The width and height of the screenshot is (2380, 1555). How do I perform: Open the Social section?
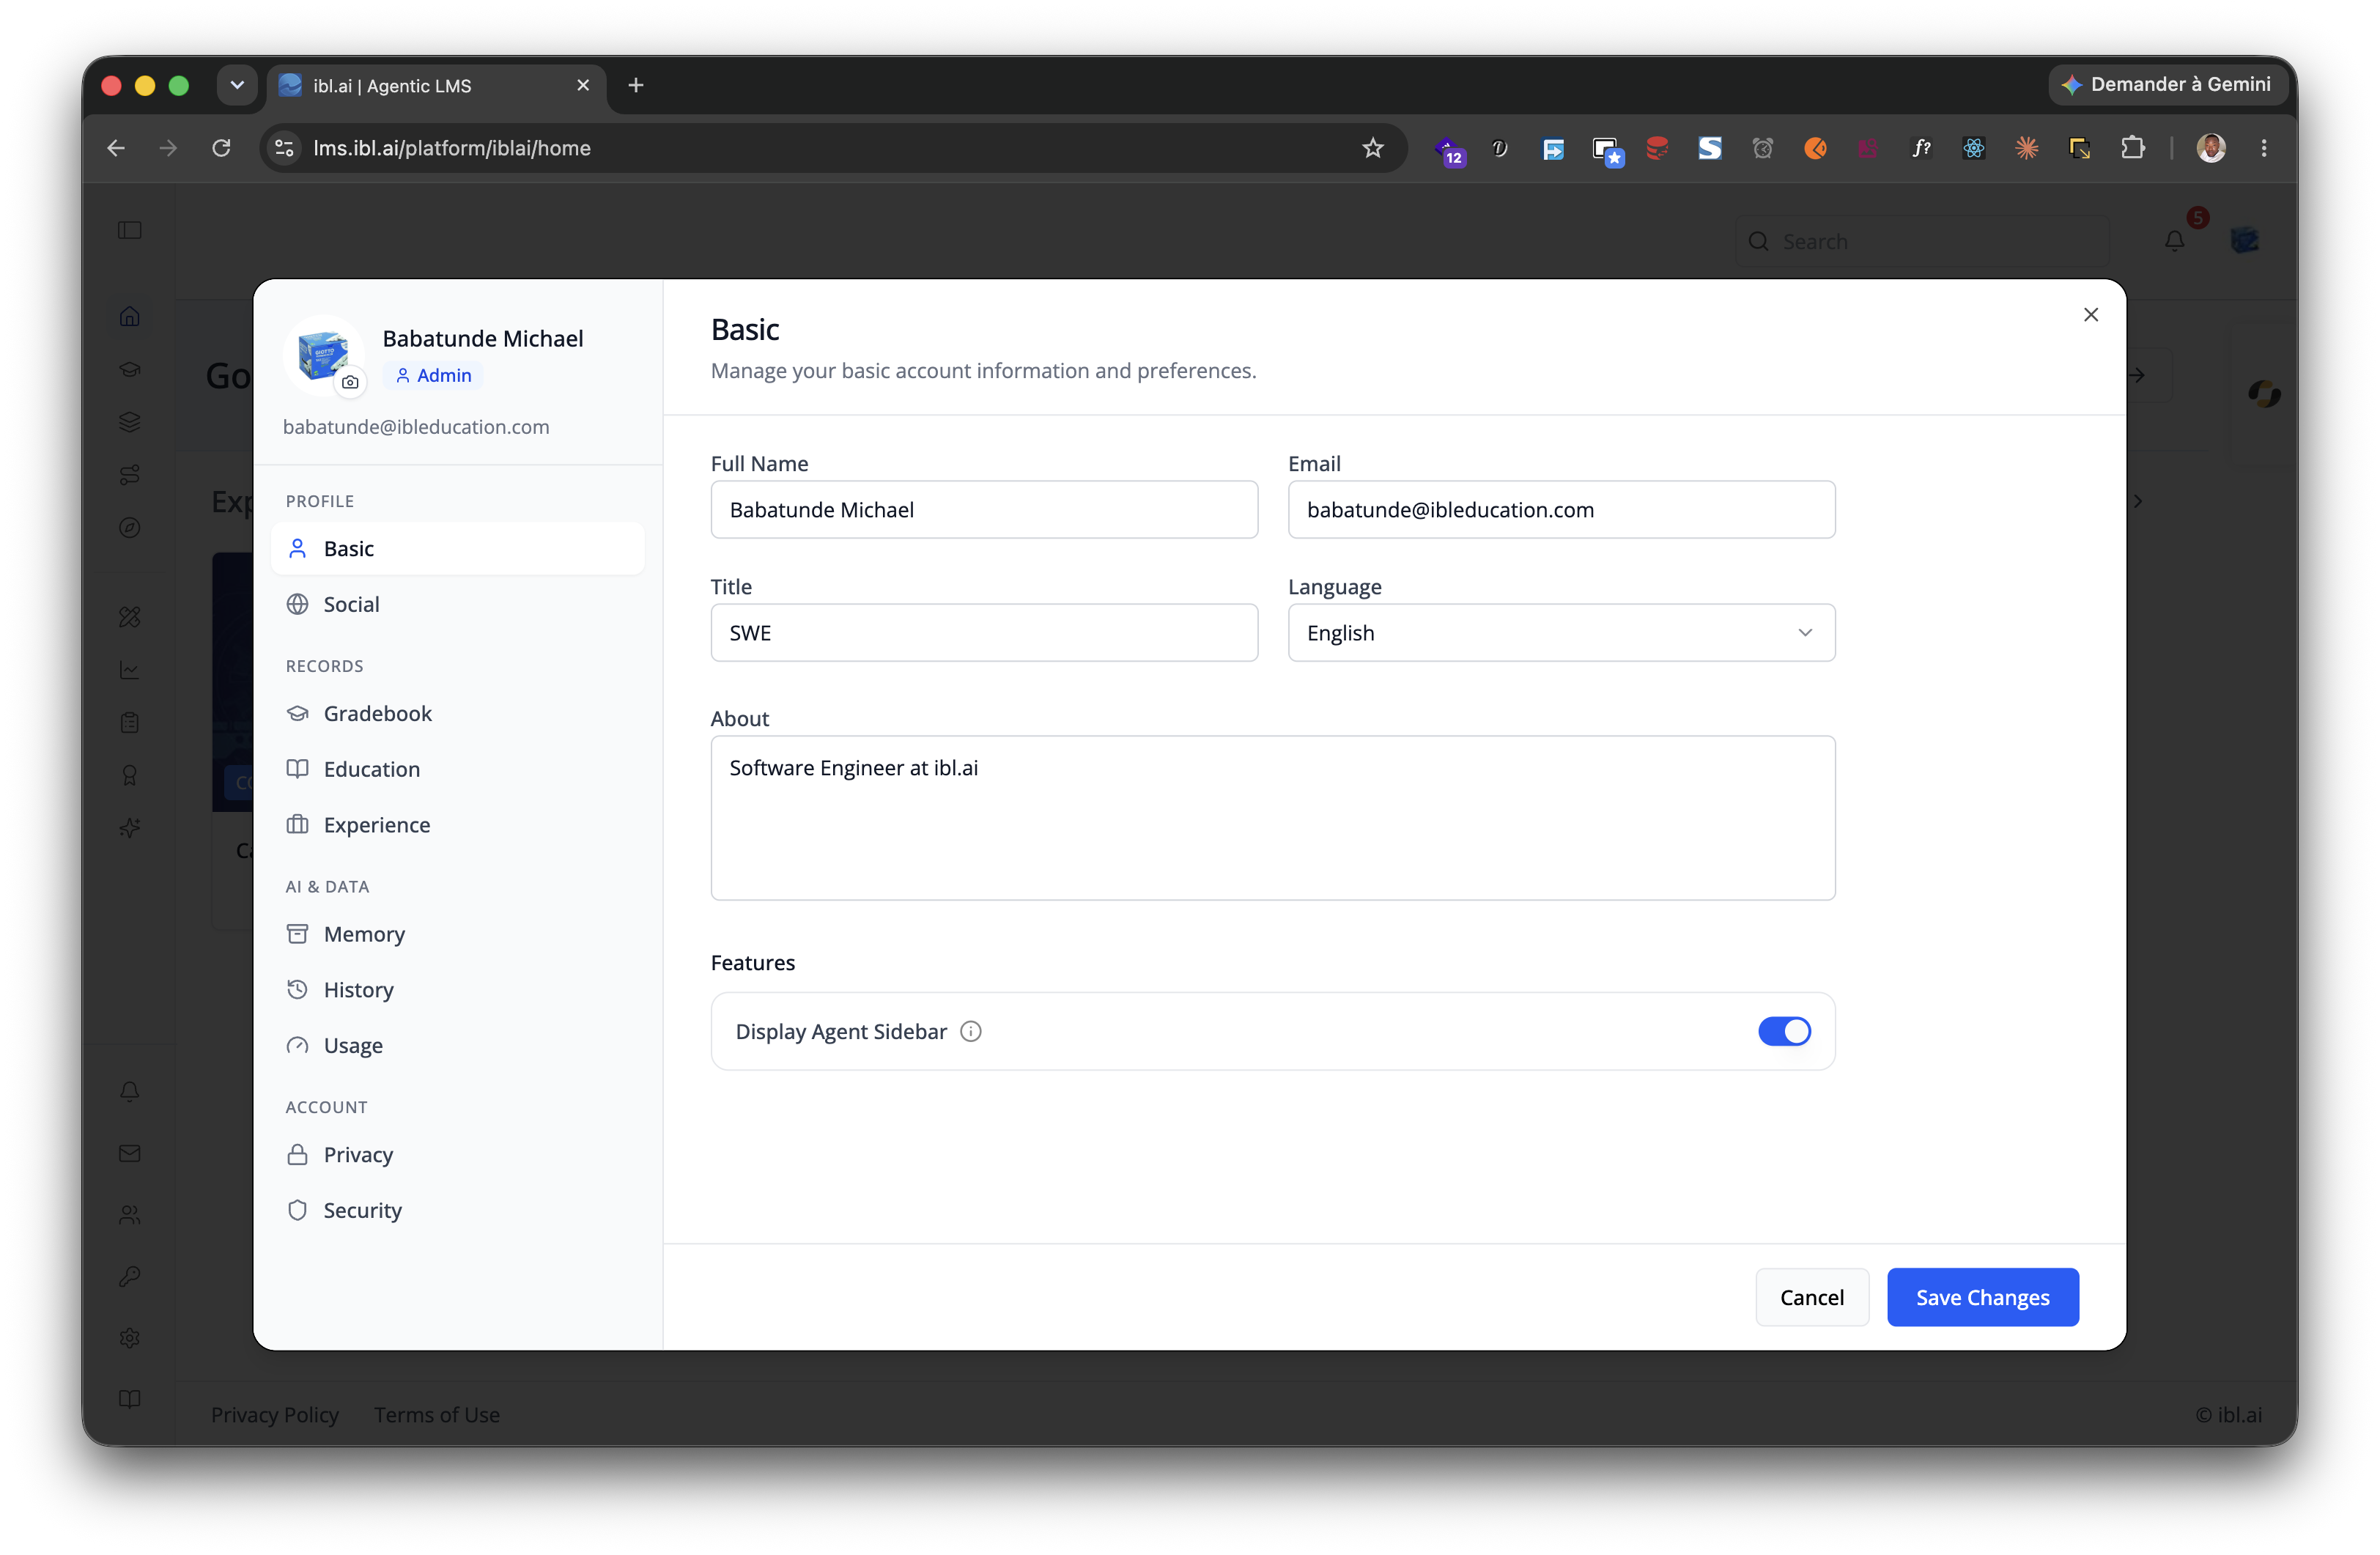point(457,604)
